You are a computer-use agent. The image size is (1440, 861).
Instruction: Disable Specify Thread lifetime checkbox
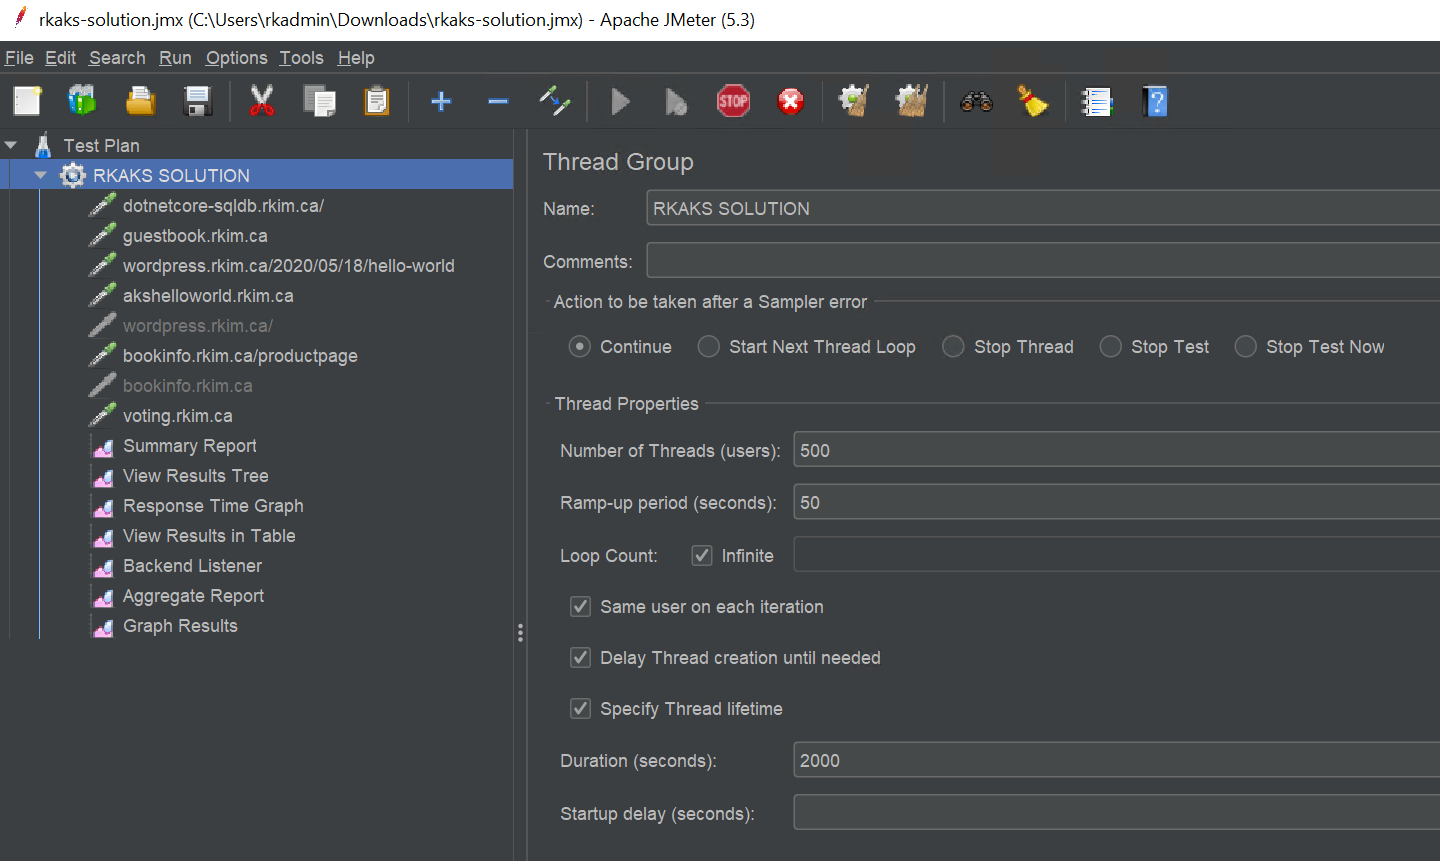tap(580, 709)
